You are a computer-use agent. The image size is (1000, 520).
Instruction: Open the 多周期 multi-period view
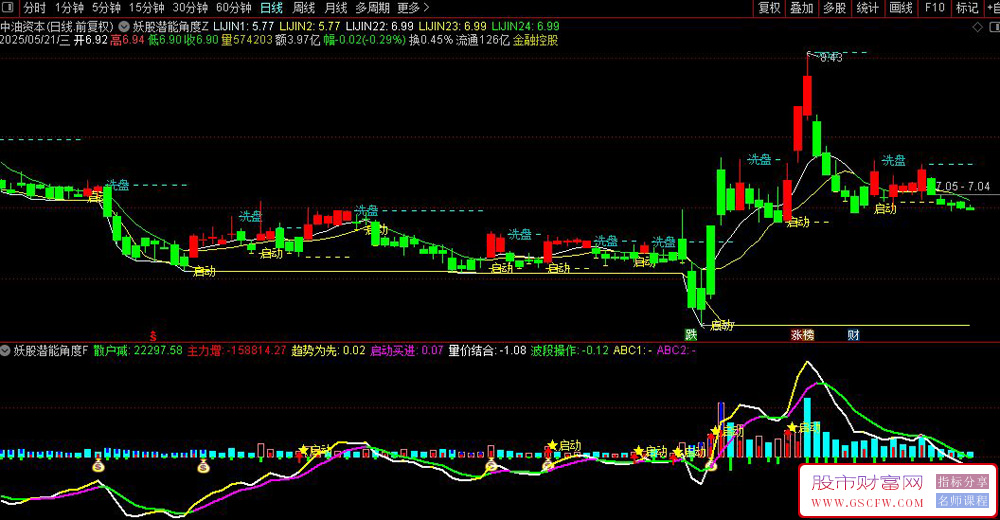(372, 8)
